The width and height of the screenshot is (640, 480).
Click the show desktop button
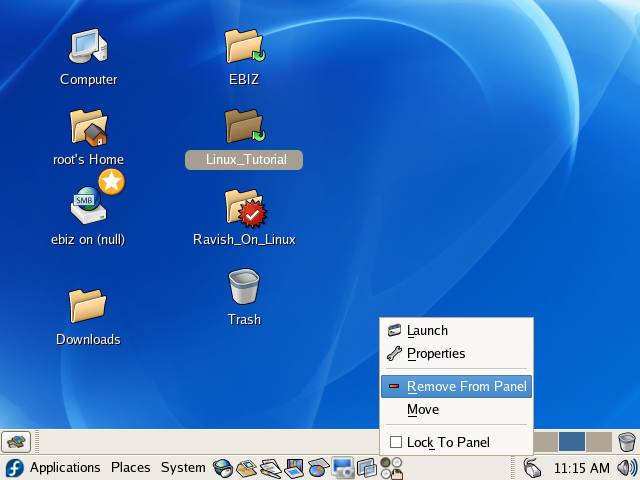pyautogui.click(x=16, y=441)
